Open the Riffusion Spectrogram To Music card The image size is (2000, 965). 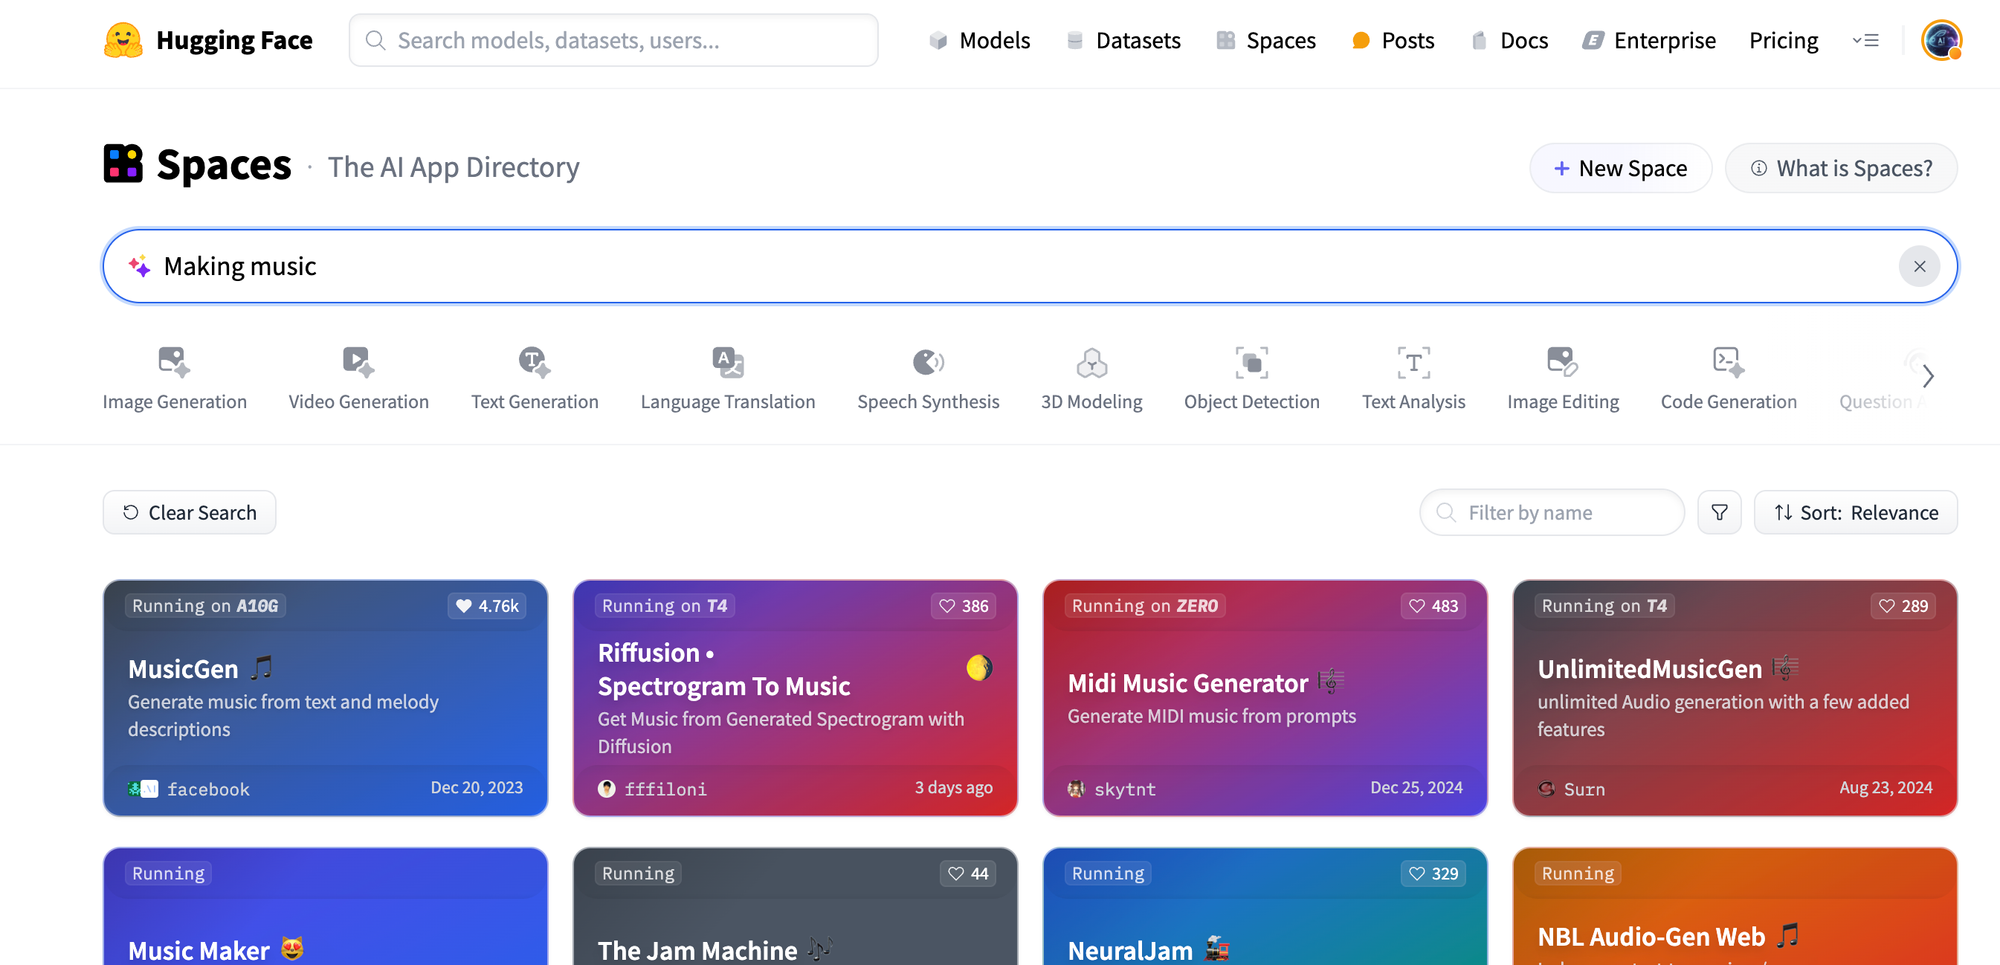click(795, 698)
